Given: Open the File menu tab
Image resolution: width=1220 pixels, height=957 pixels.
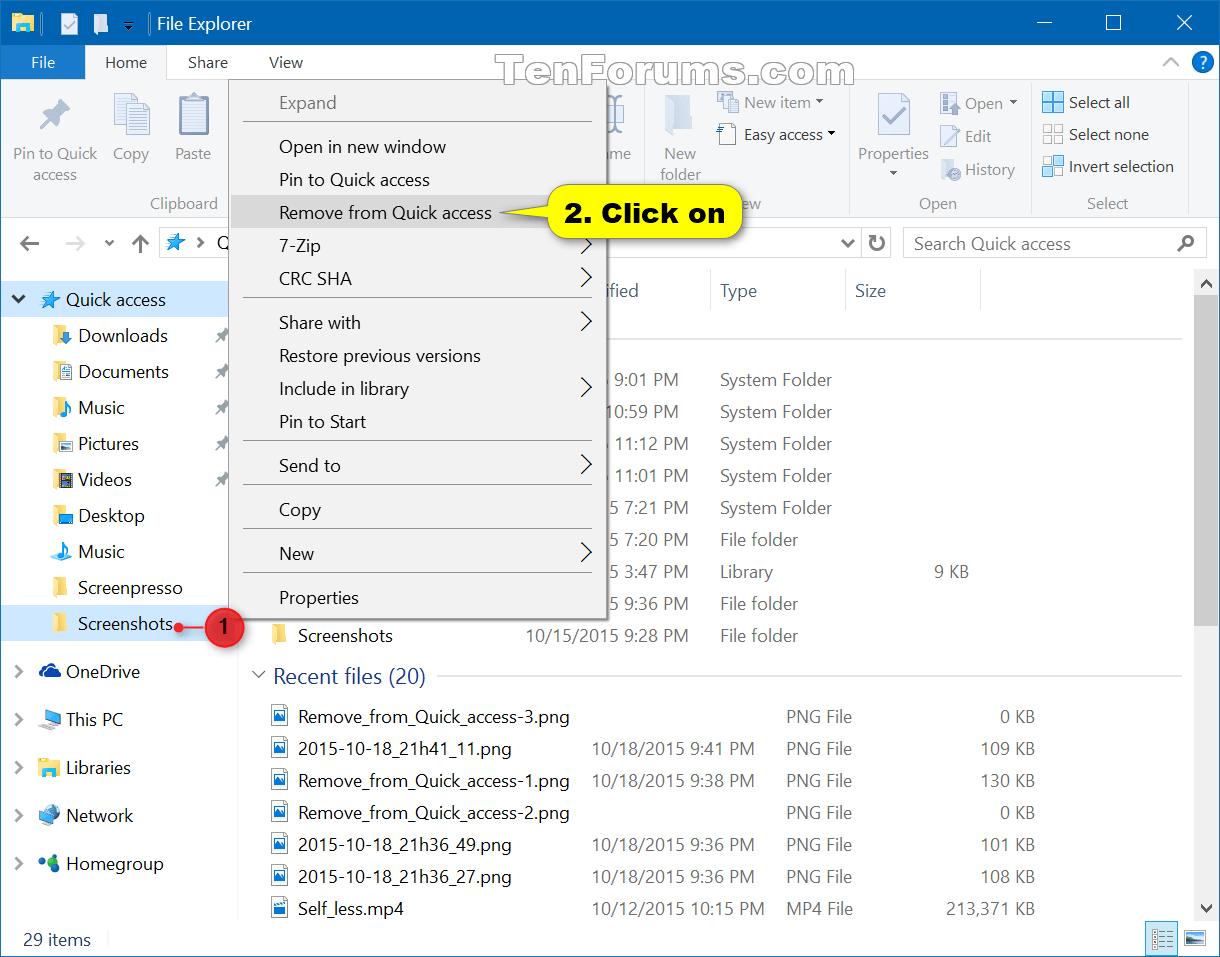Looking at the screenshot, I should [x=43, y=62].
